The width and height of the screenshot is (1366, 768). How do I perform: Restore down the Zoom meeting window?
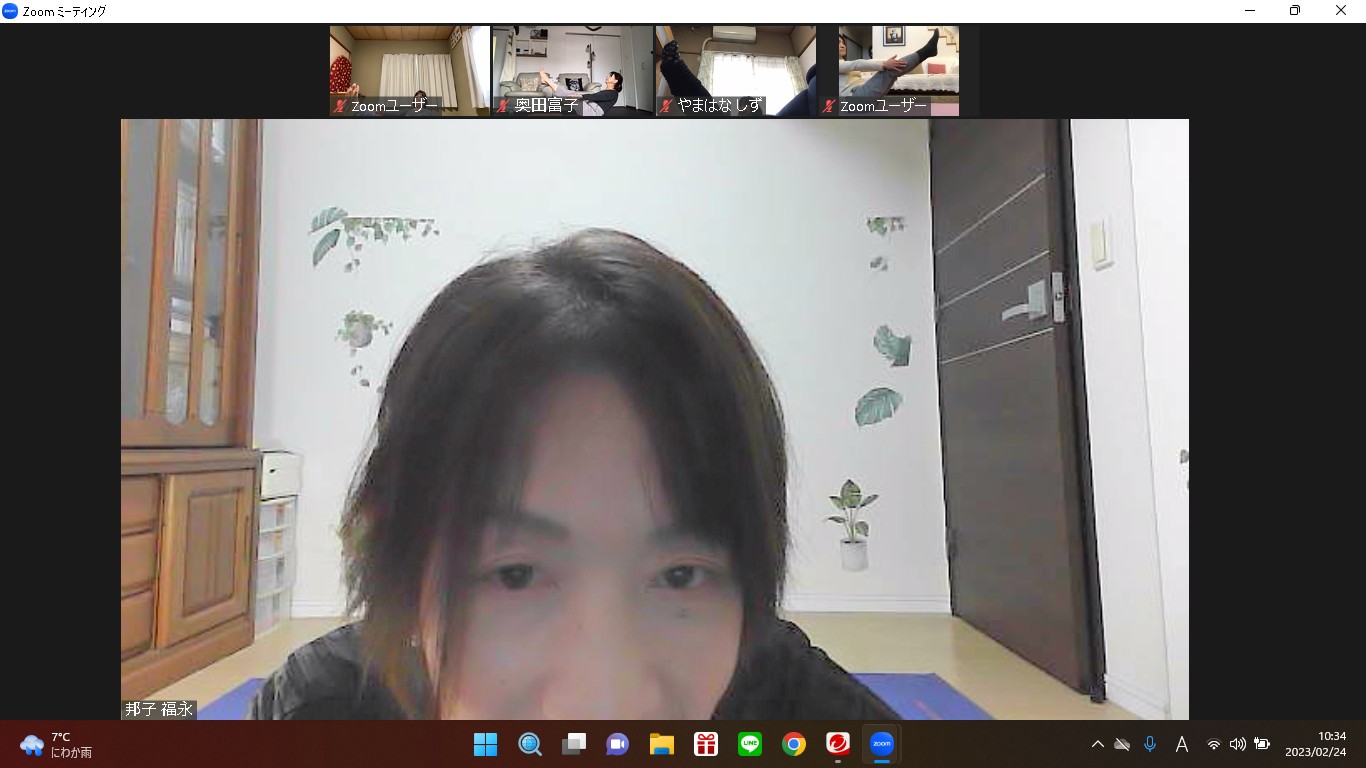pos(1295,11)
